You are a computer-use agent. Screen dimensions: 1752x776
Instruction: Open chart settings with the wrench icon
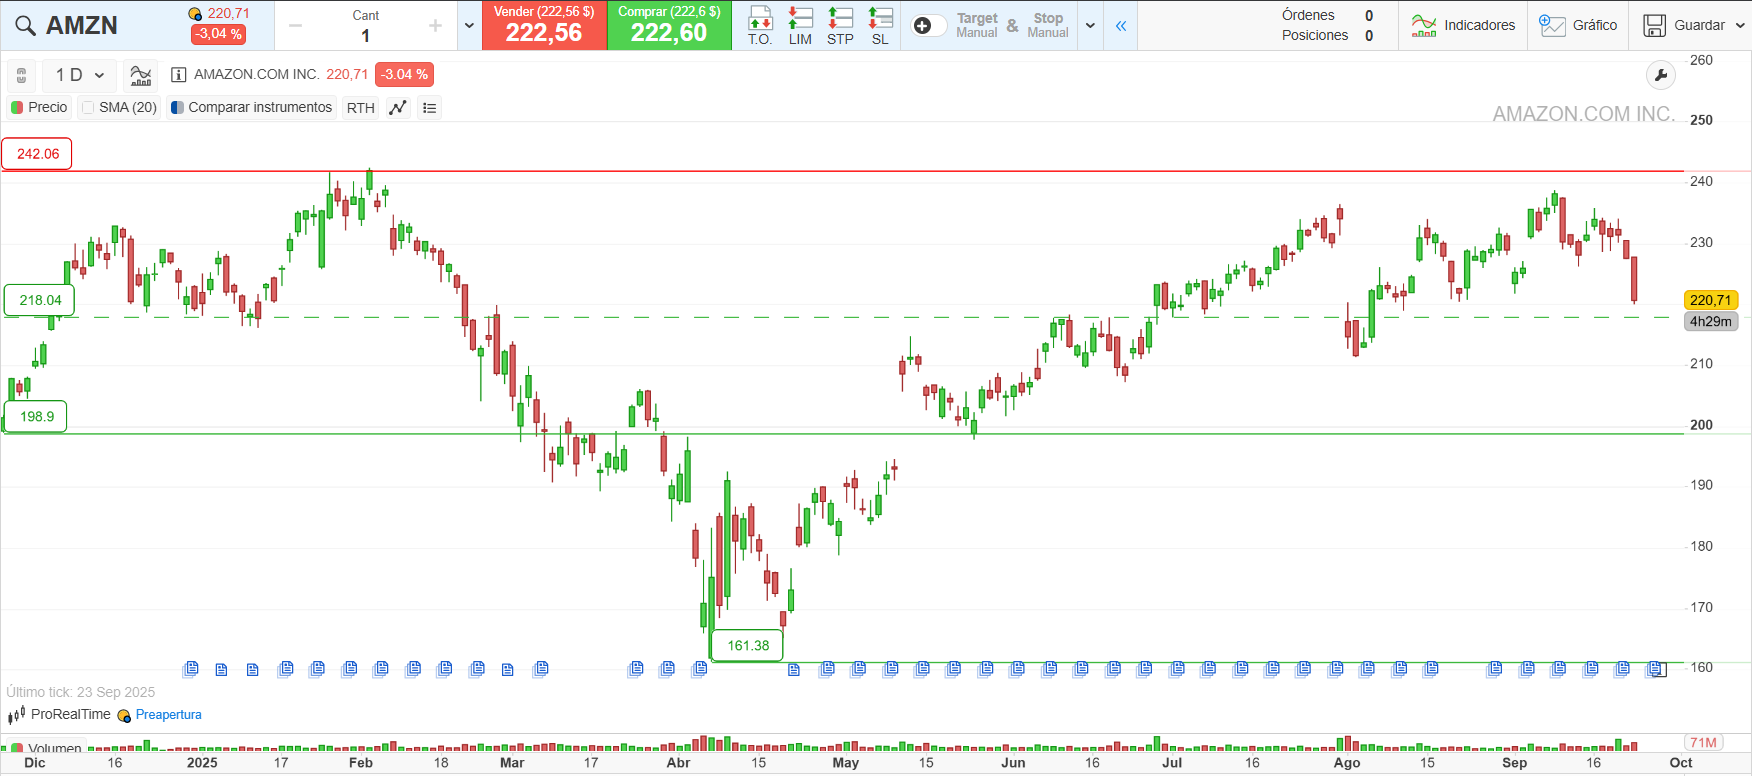pyautogui.click(x=1660, y=75)
